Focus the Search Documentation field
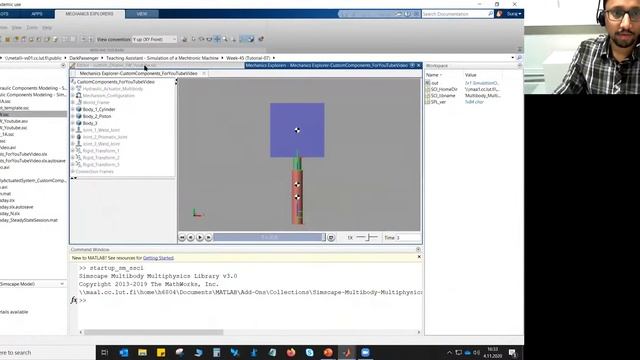640x360 pixels. 454,14
